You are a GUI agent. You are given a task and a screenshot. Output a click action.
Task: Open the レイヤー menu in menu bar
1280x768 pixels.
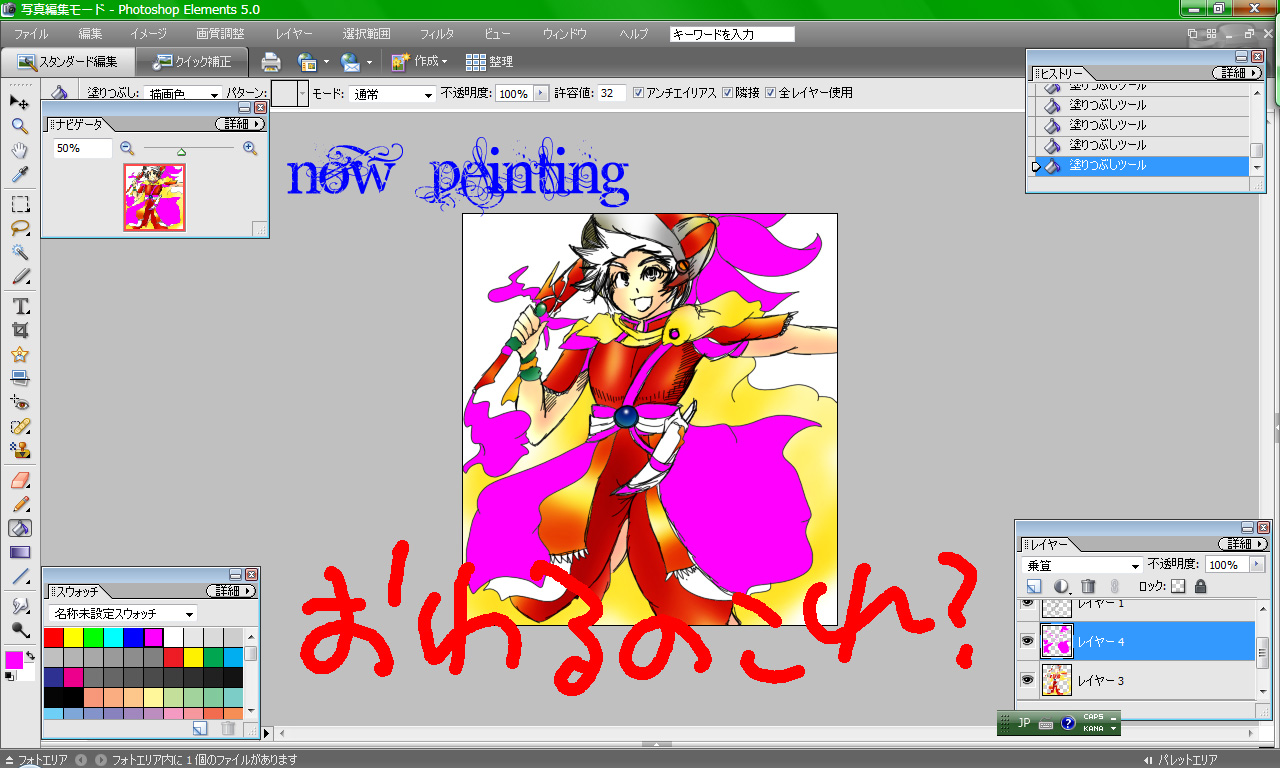pos(294,34)
